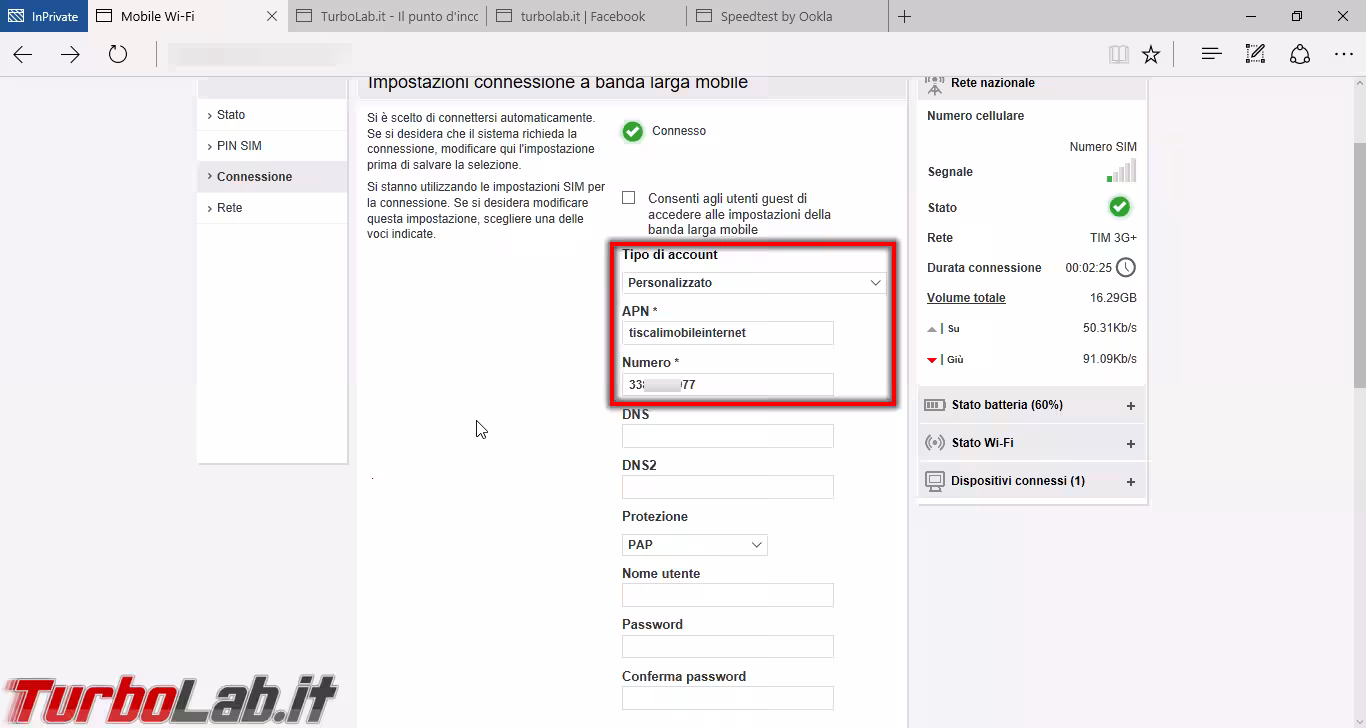Expand the Stato batteria section

[1131, 406]
